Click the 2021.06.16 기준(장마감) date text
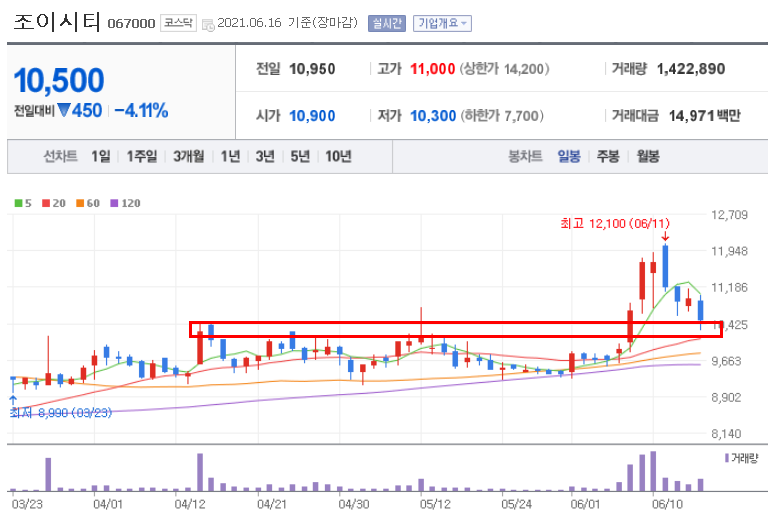This screenshot has height=519, width=768. [288, 23]
